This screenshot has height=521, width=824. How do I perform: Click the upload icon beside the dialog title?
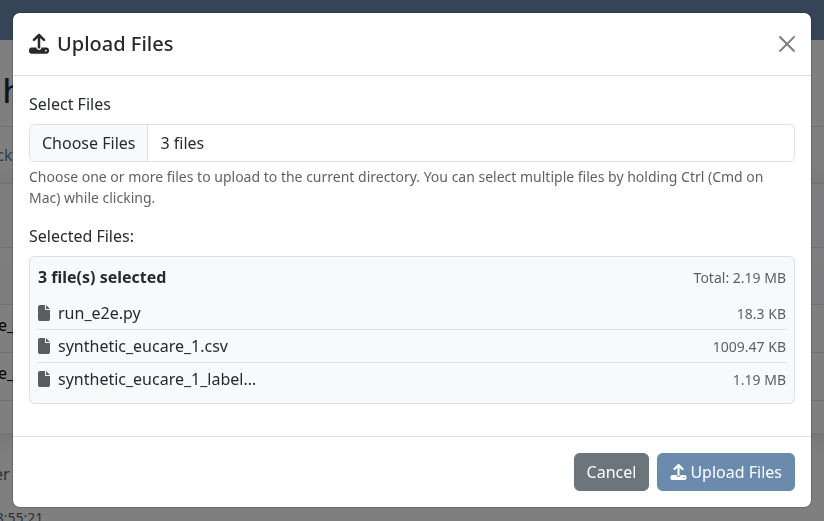39,44
